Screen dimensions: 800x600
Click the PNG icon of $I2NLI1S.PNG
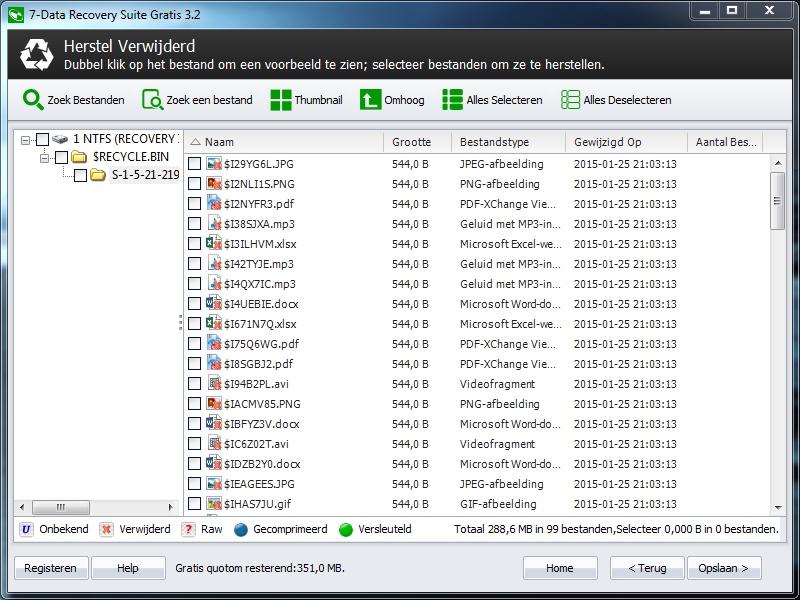pos(214,184)
